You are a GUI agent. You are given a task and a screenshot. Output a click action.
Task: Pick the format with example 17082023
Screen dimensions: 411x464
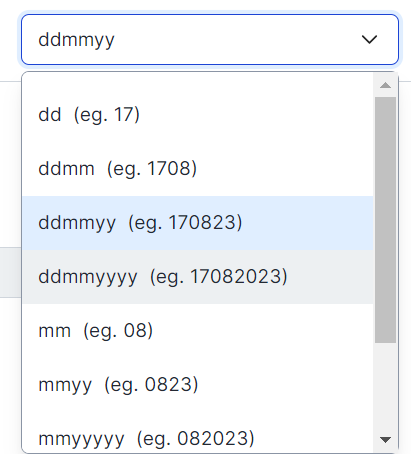click(198, 277)
